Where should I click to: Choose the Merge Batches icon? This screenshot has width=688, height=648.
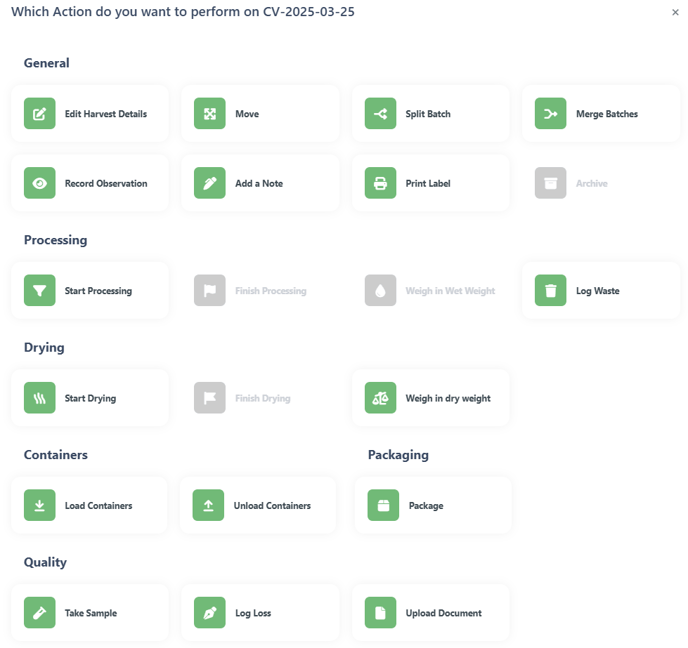pyautogui.click(x=551, y=114)
